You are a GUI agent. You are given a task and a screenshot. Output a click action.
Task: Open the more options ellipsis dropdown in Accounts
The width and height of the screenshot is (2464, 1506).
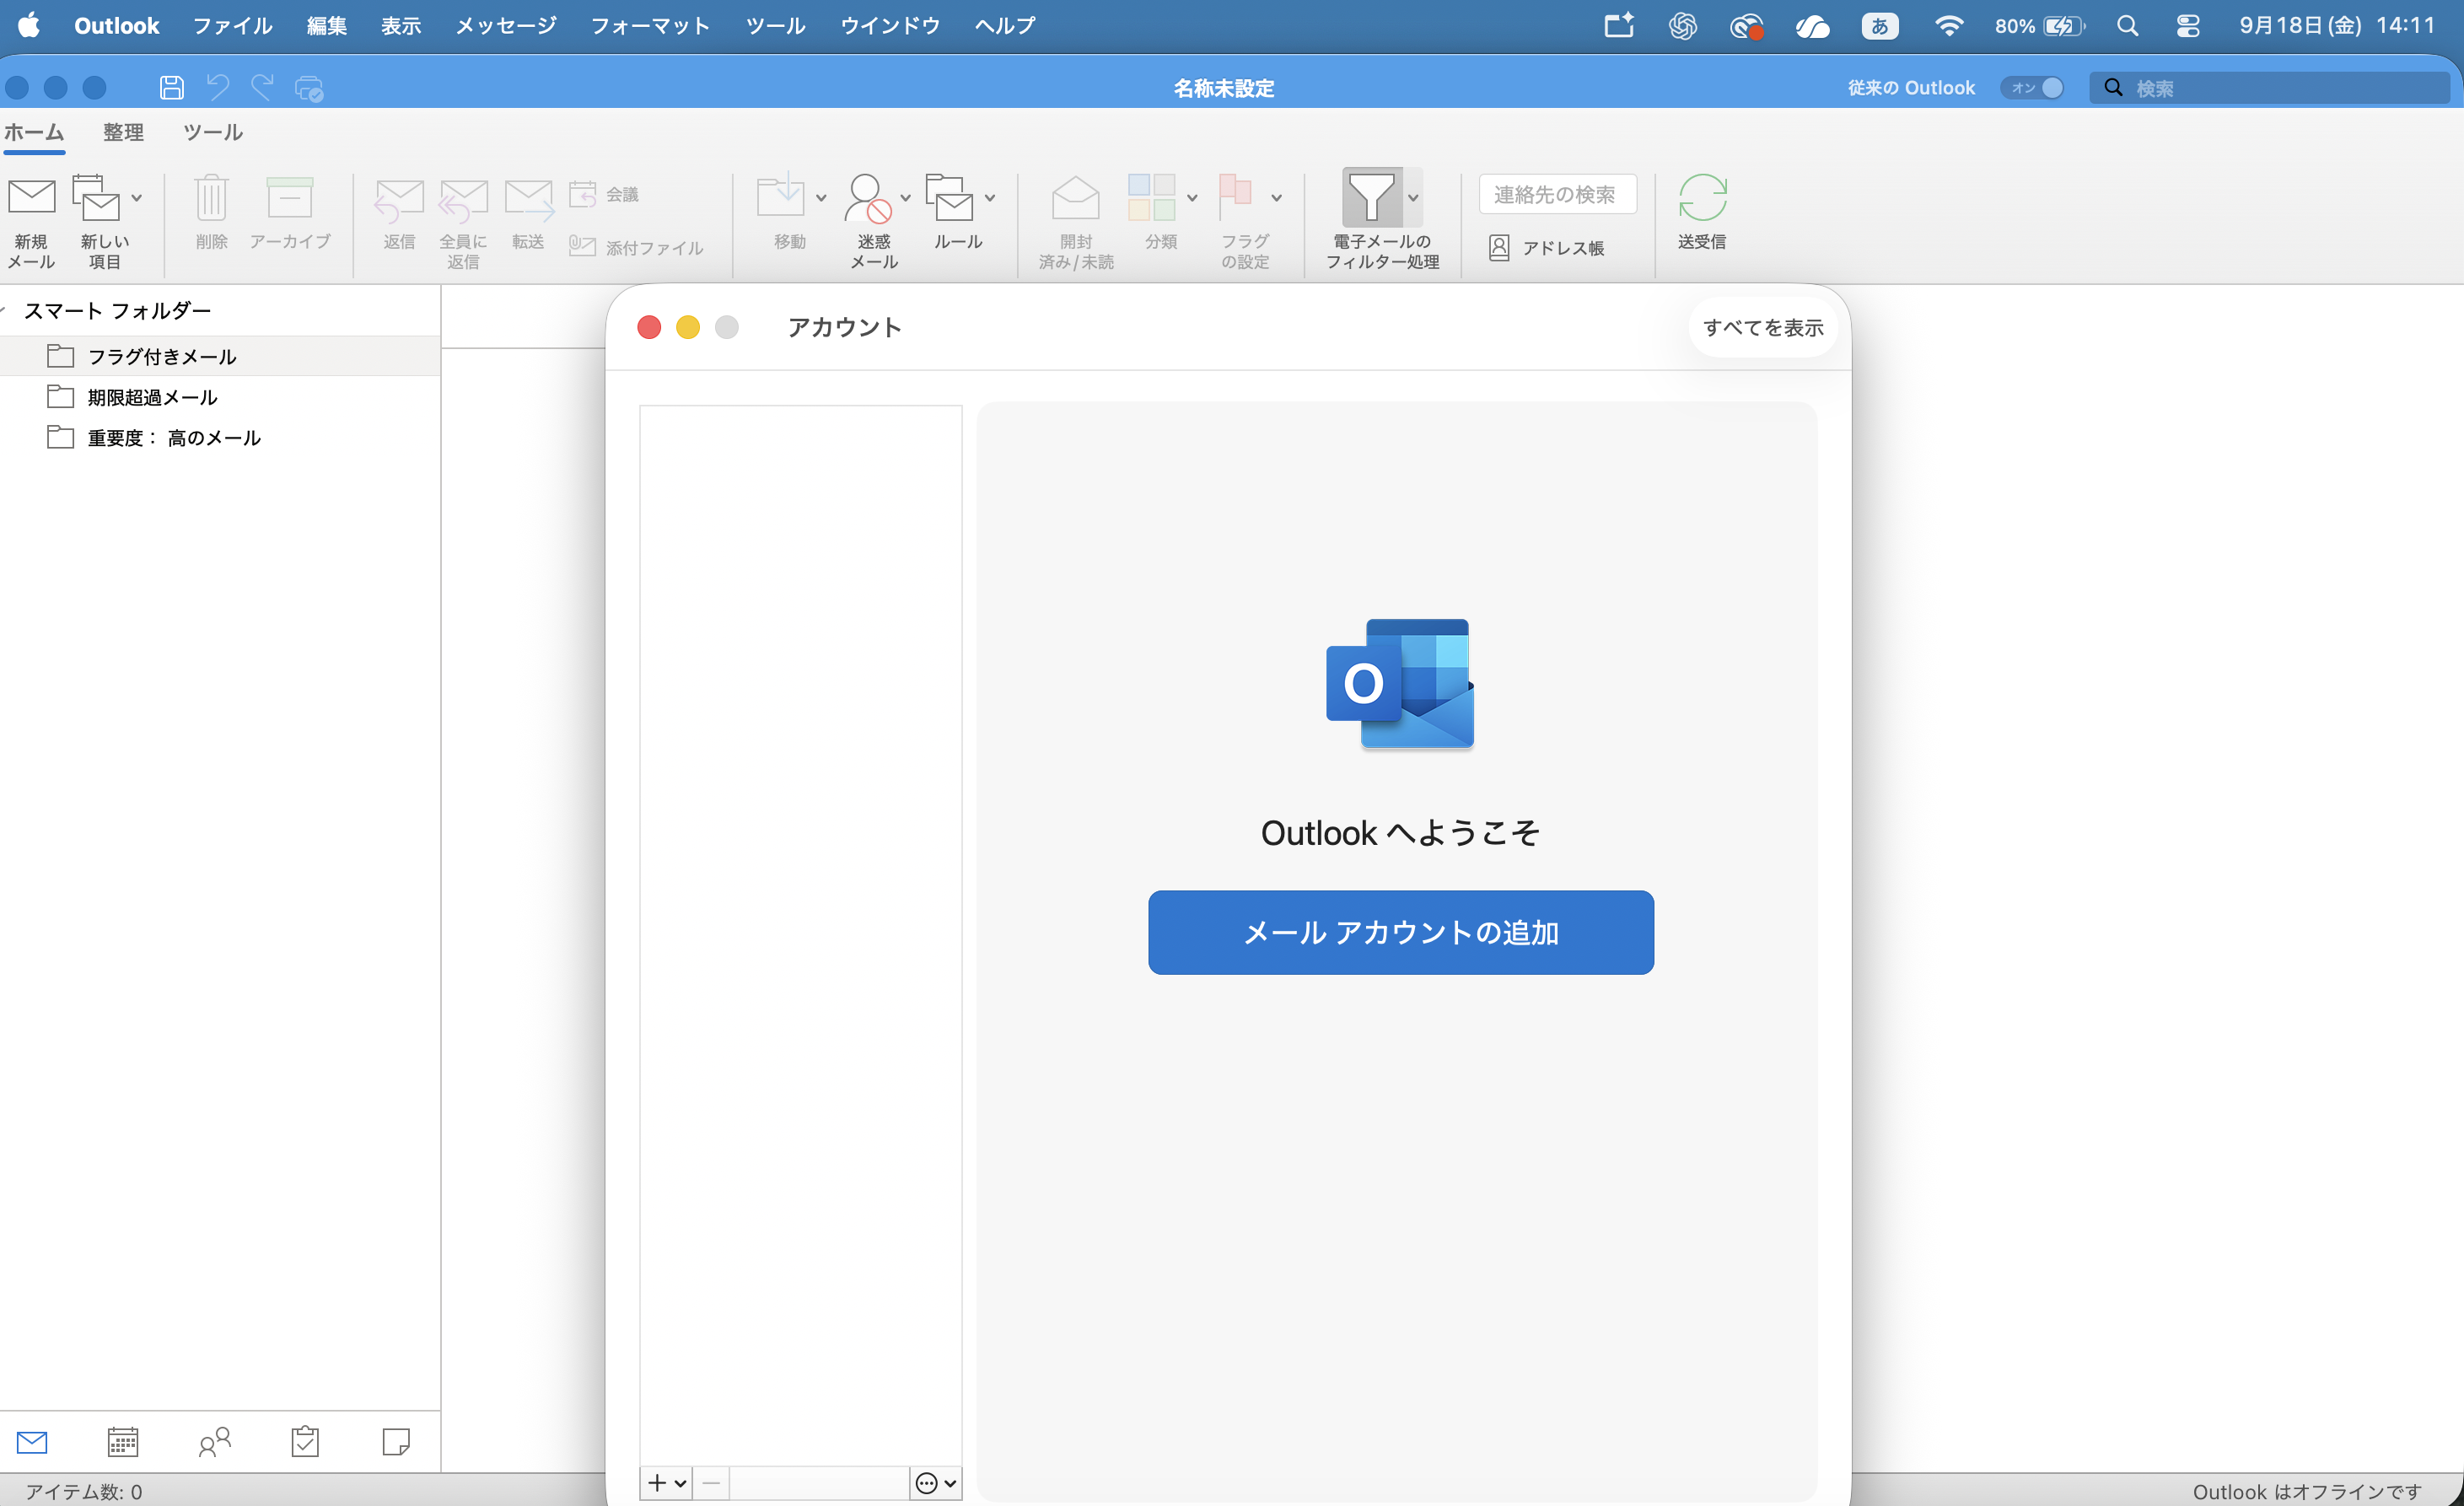[x=936, y=1483]
